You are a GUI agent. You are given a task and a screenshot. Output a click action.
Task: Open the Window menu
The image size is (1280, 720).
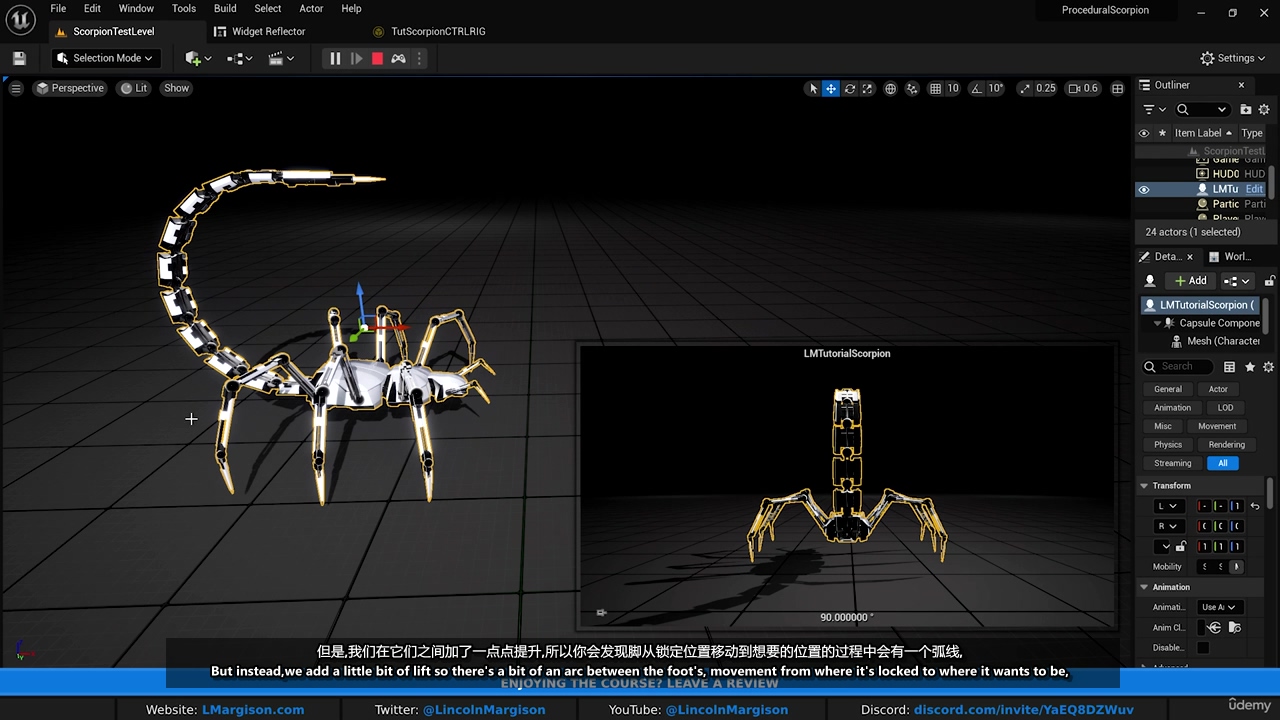coord(136,8)
